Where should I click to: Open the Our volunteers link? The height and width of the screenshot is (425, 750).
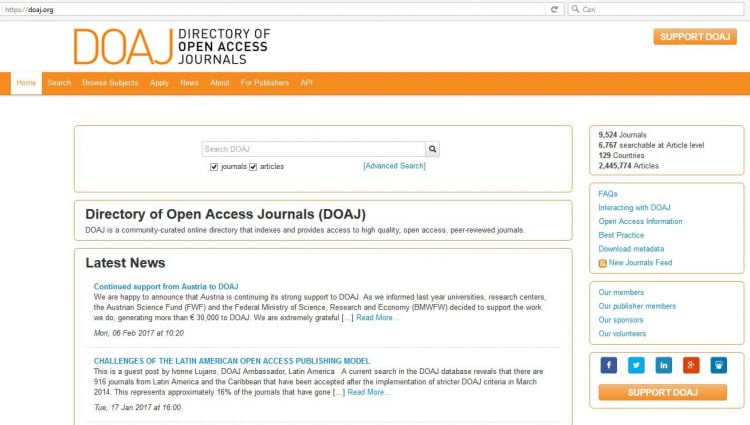[622, 334]
